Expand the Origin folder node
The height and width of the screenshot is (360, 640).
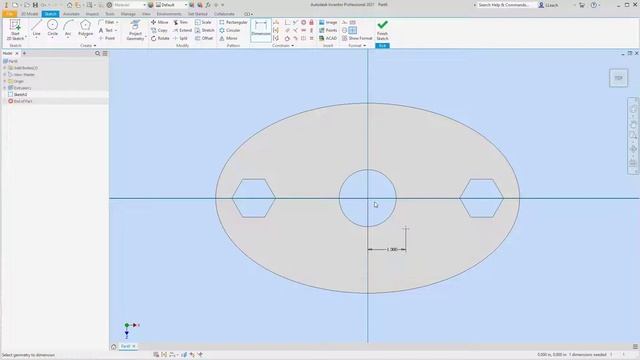[4, 81]
